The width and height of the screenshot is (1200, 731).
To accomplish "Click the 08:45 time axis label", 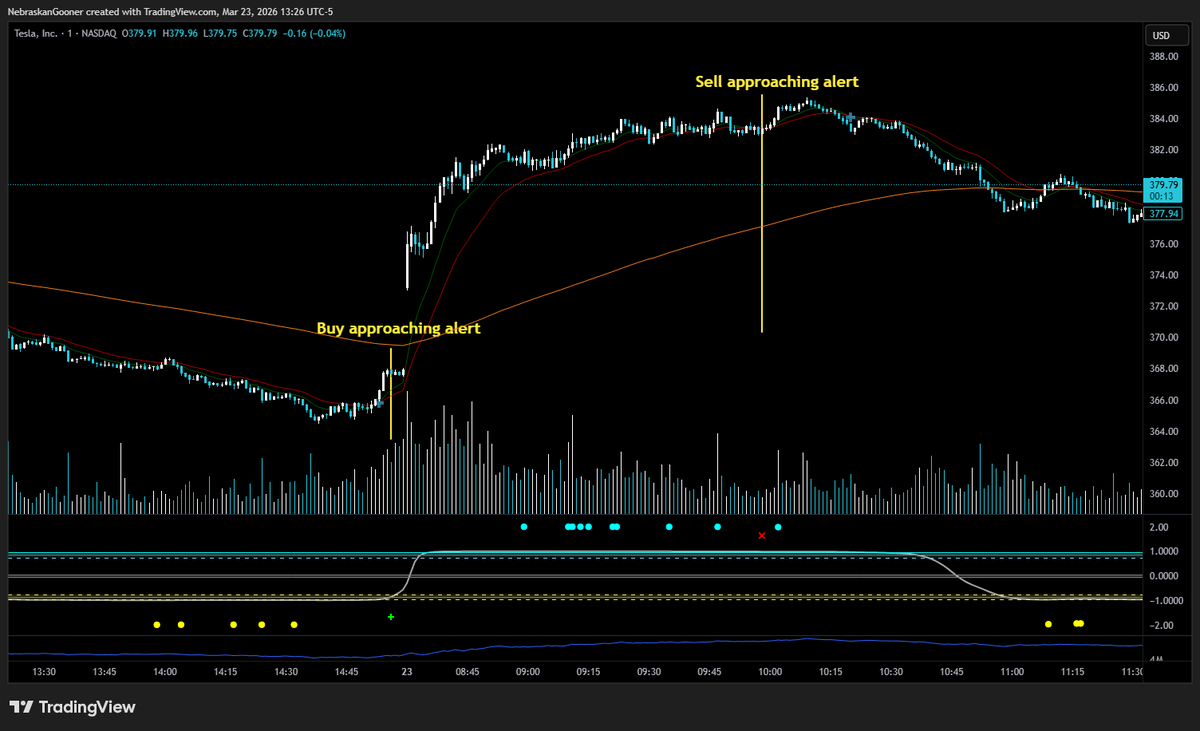I will [x=467, y=672].
